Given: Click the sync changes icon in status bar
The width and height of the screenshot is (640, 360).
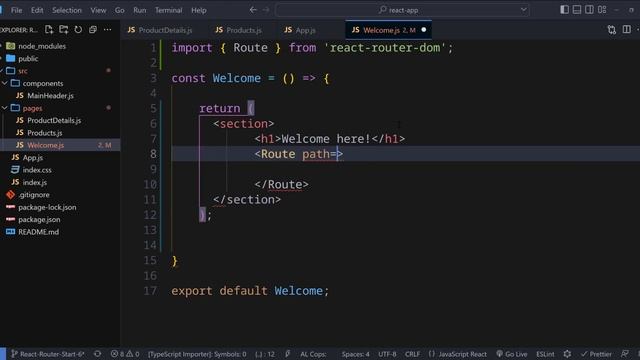Looking at the screenshot, I should point(97,354).
